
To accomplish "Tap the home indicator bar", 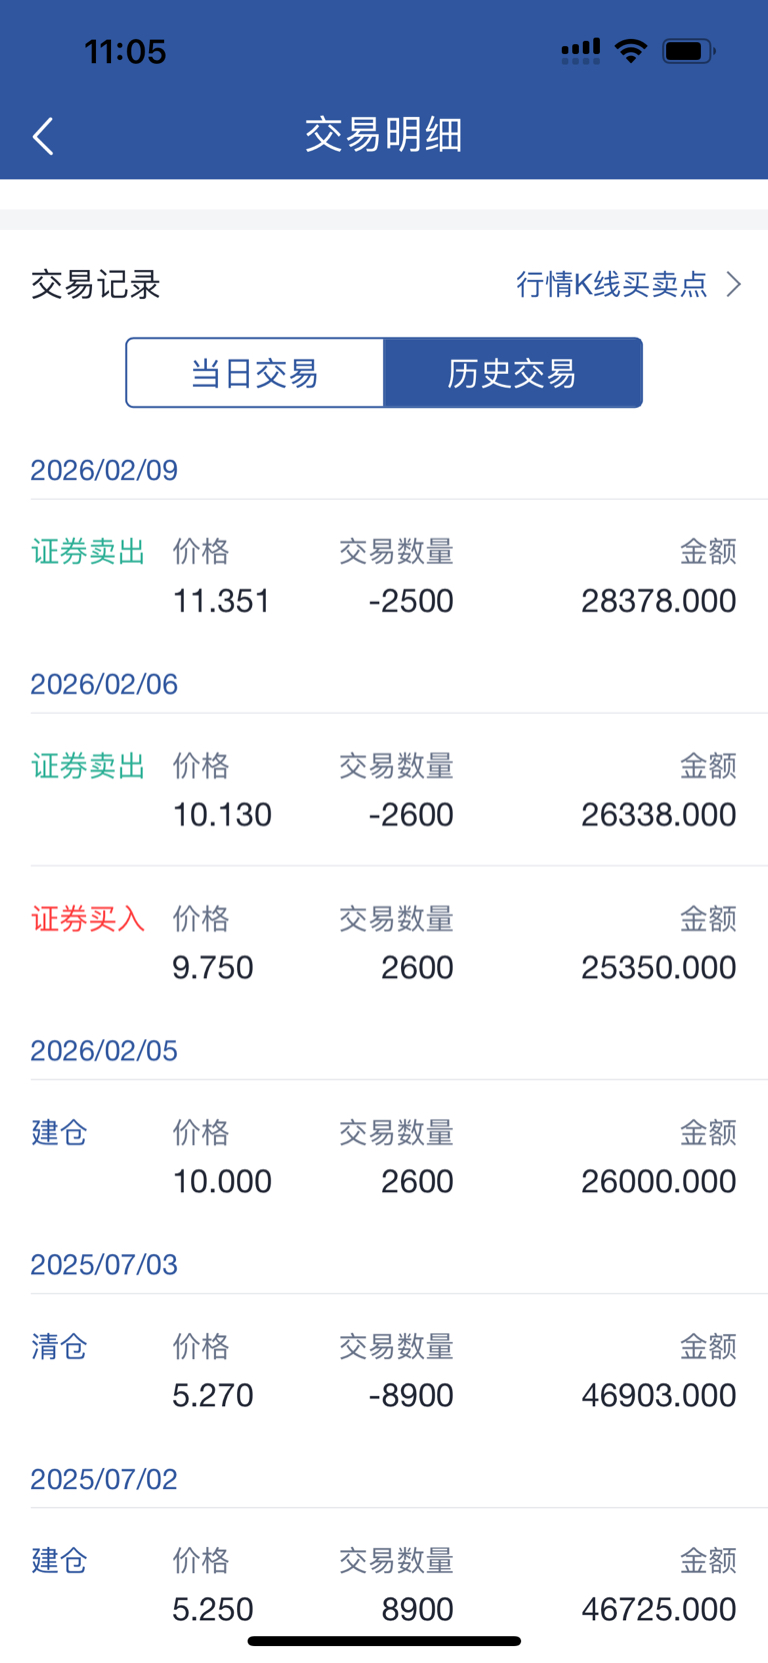I will [384, 1641].
